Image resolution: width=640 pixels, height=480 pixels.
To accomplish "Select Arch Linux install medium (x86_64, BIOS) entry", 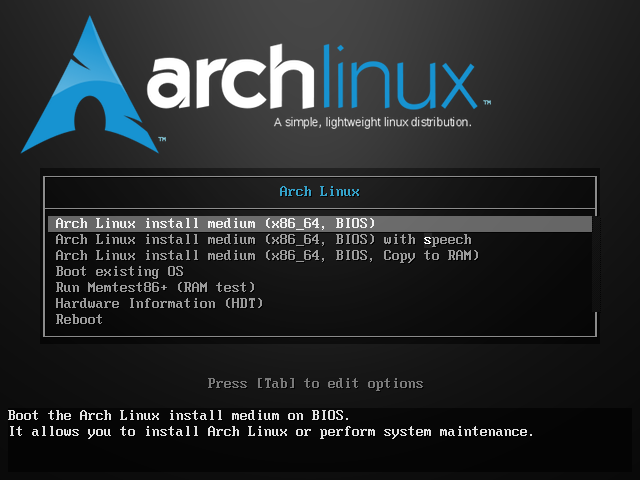I will (x=320, y=224).
